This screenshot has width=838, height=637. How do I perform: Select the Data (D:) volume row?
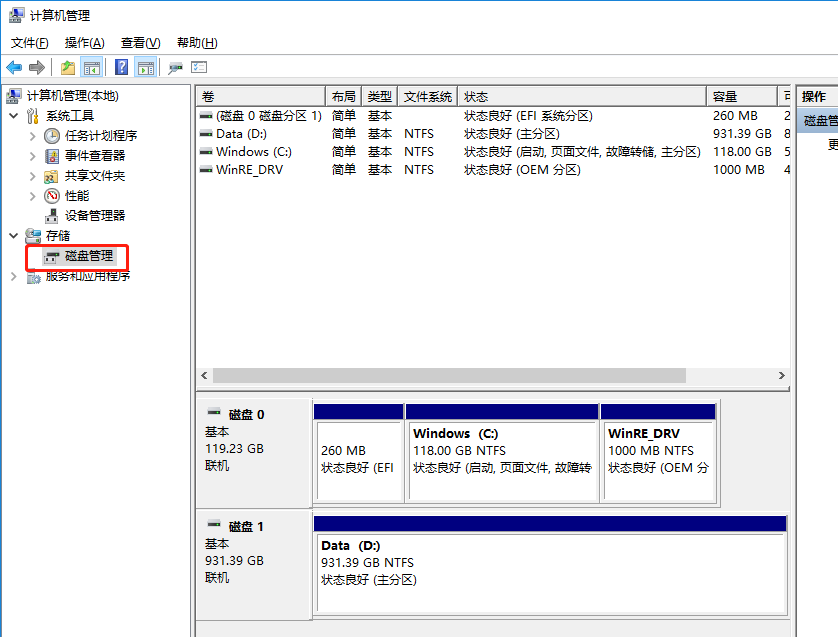click(x=493, y=134)
